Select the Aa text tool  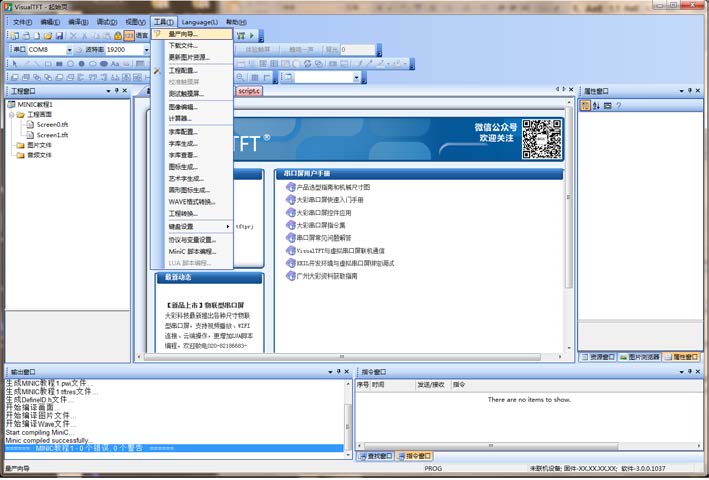pyautogui.click(x=115, y=64)
